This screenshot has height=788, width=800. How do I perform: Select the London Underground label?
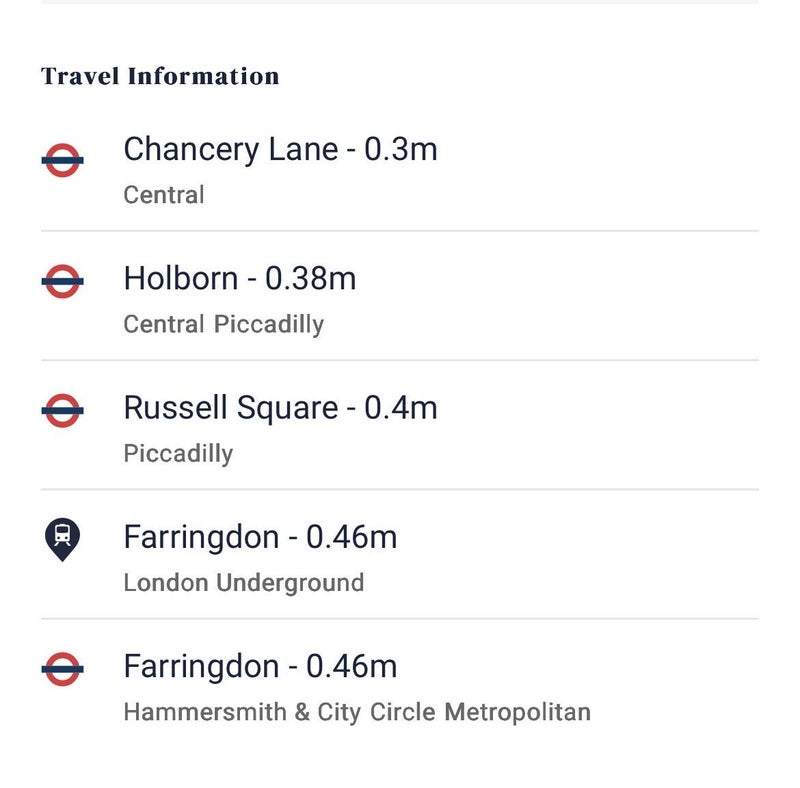click(243, 582)
